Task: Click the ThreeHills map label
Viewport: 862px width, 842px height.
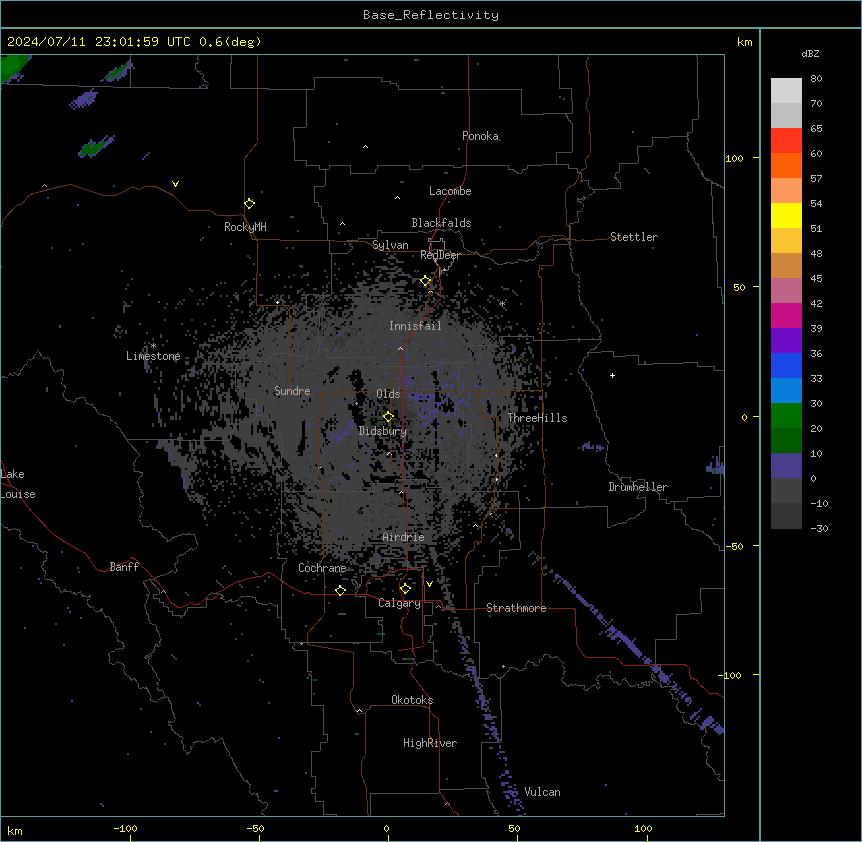Action: click(538, 418)
